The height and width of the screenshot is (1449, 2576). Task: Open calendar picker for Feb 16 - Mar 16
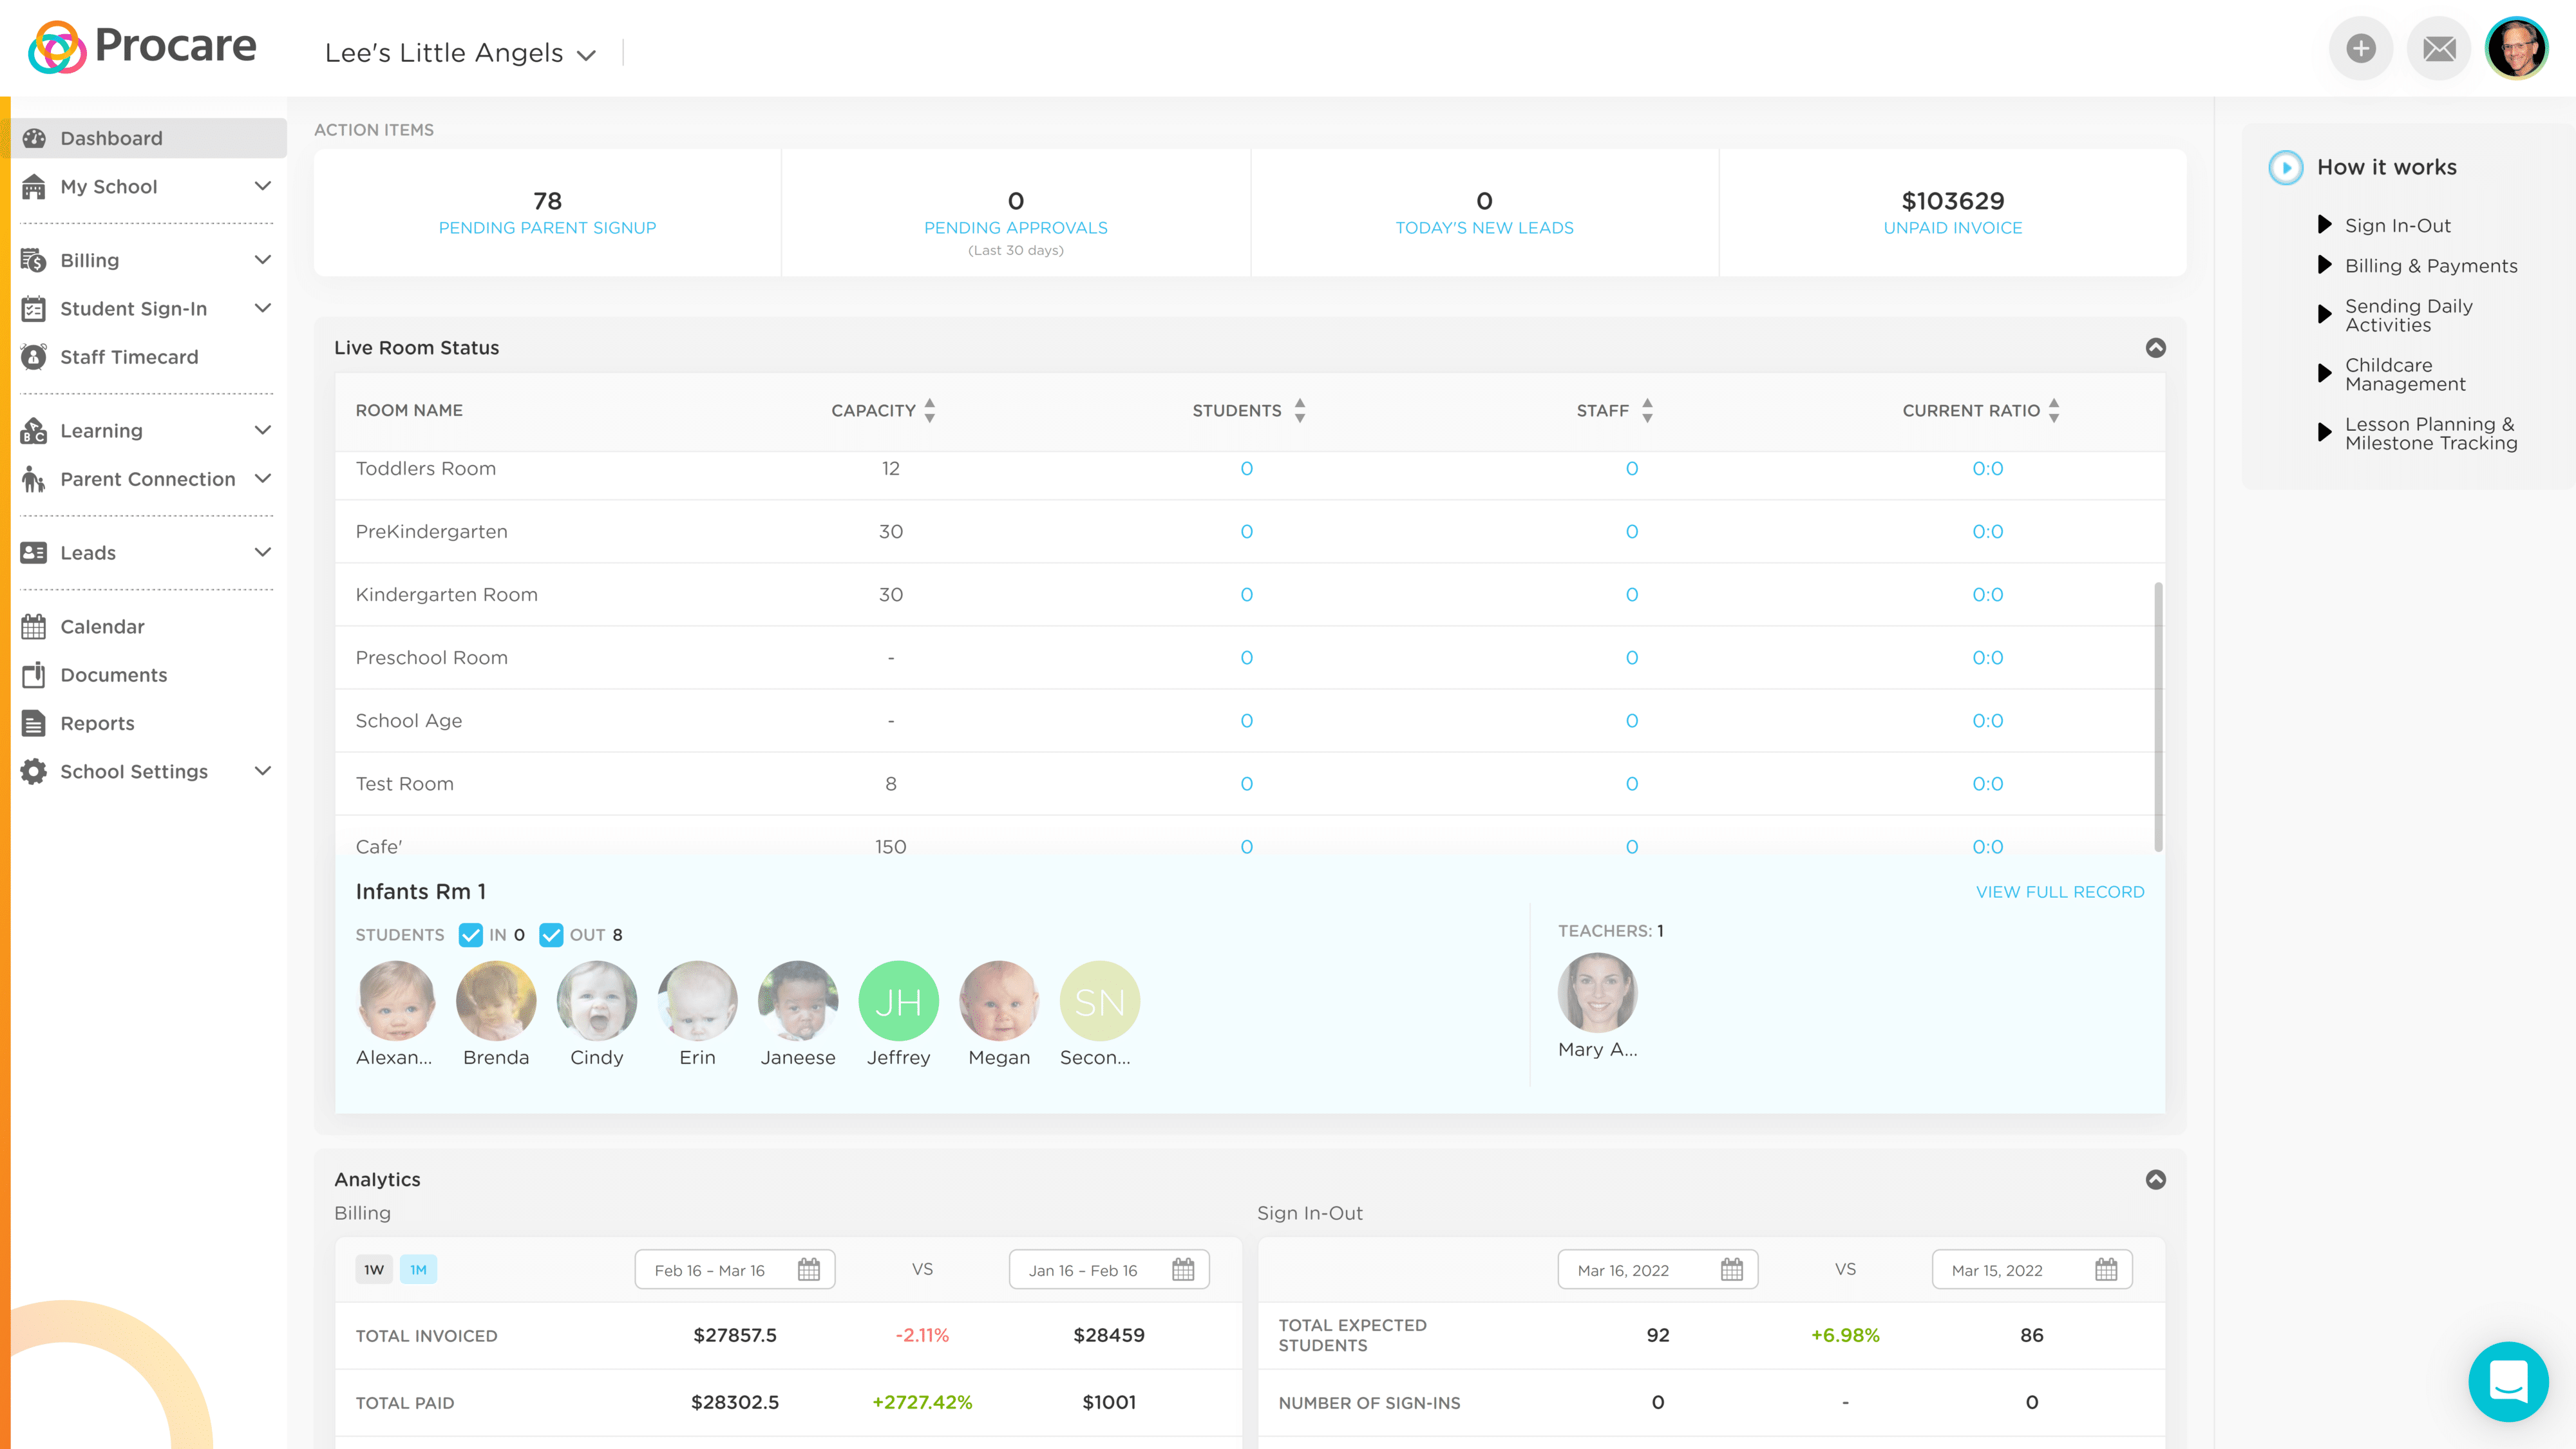click(x=809, y=1270)
